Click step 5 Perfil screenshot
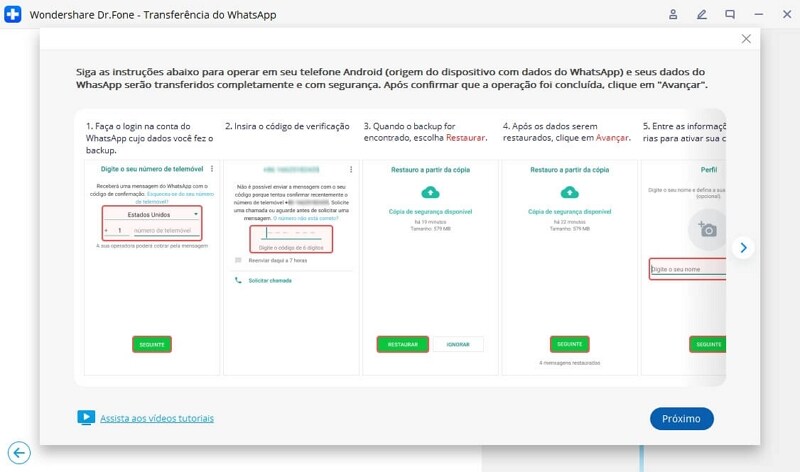The width and height of the screenshot is (800, 472). (684, 268)
